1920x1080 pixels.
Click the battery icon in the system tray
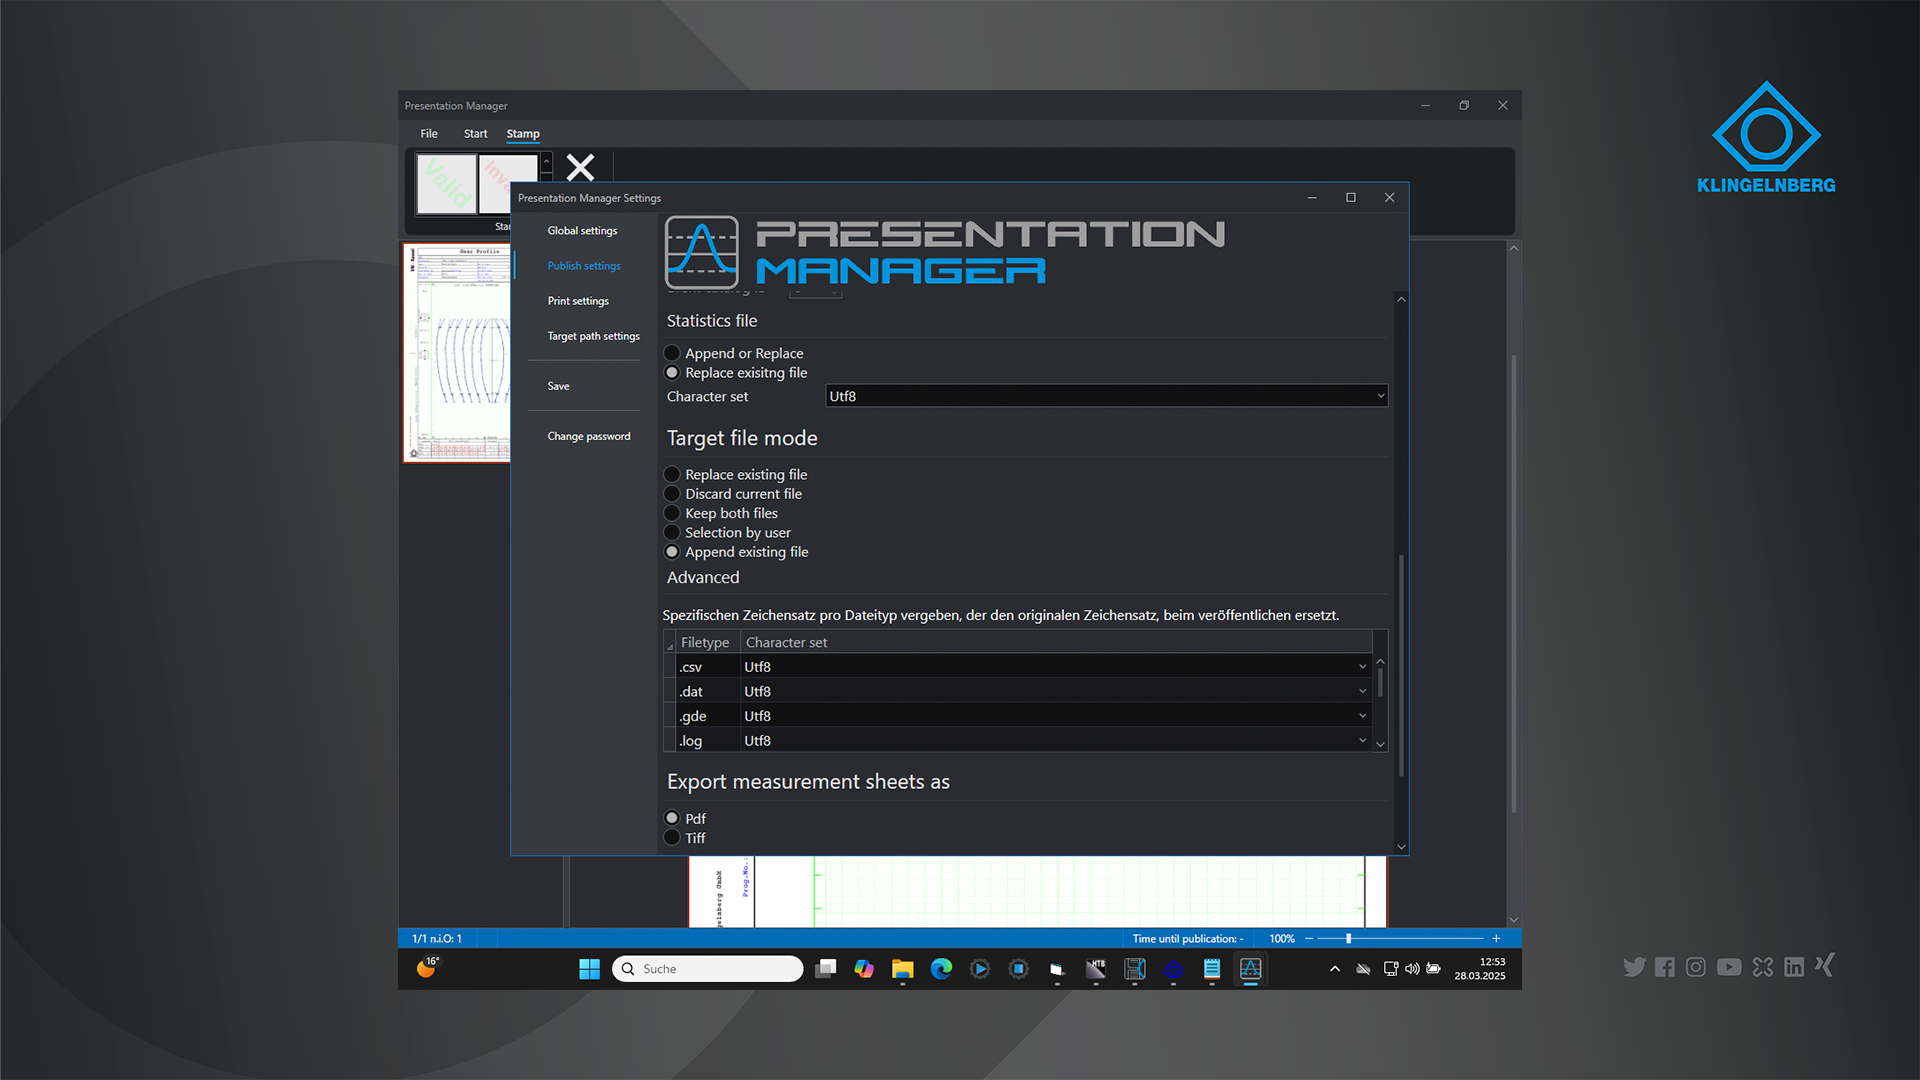[x=1434, y=968]
